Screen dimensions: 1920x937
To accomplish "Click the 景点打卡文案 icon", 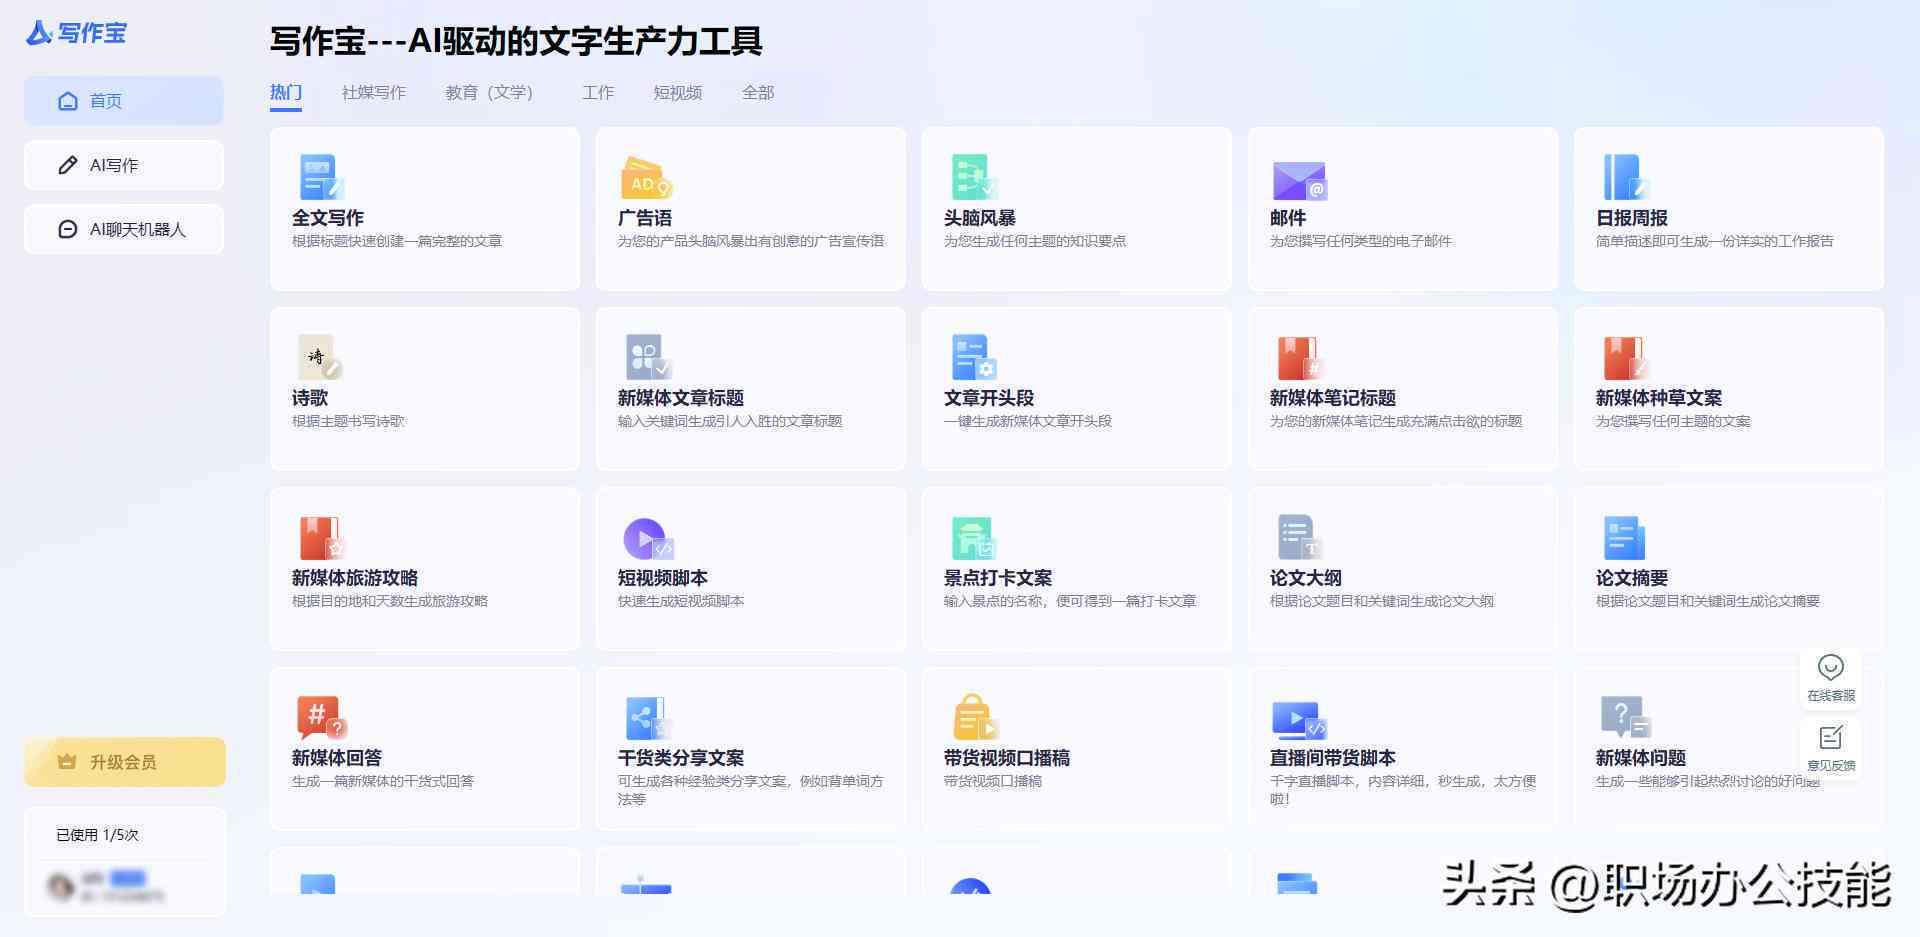I will [x=973, y=538].
